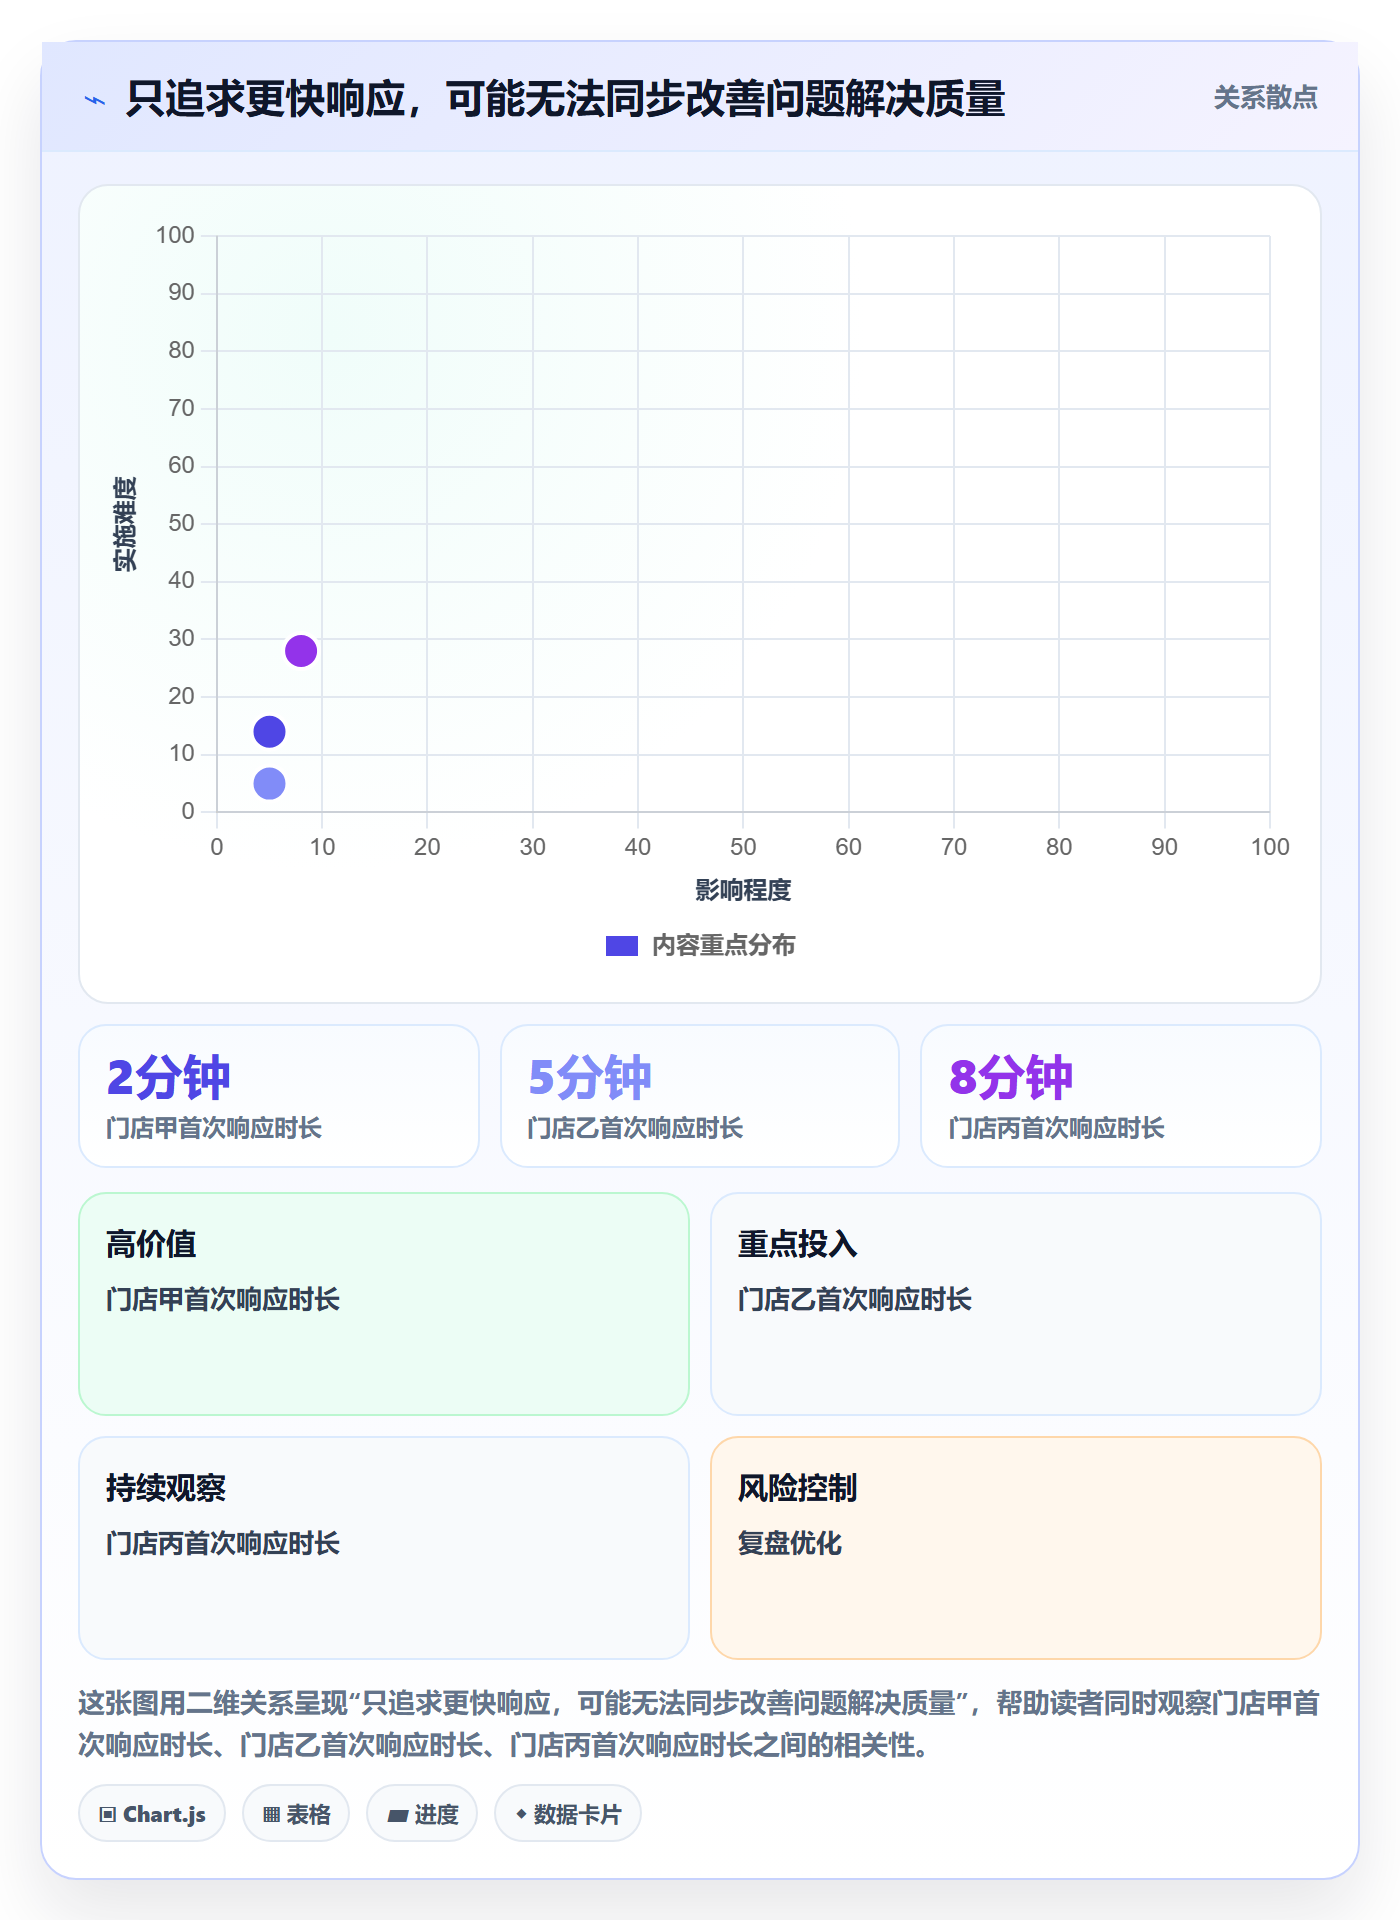Viewport: 1400px width, 1920px height.
Task: Click the lightning bolt icon beside the title
Action: pos(95,100)
